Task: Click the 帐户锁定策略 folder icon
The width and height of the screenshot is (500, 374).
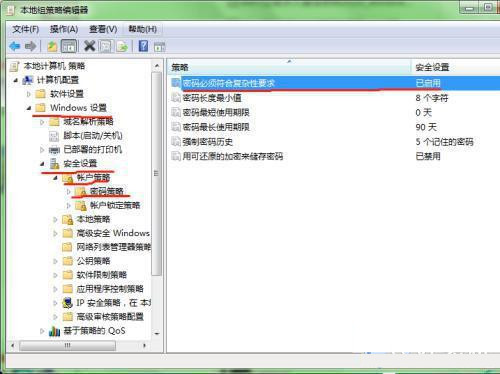Action: pyautogui.click(x=81, y=205)
